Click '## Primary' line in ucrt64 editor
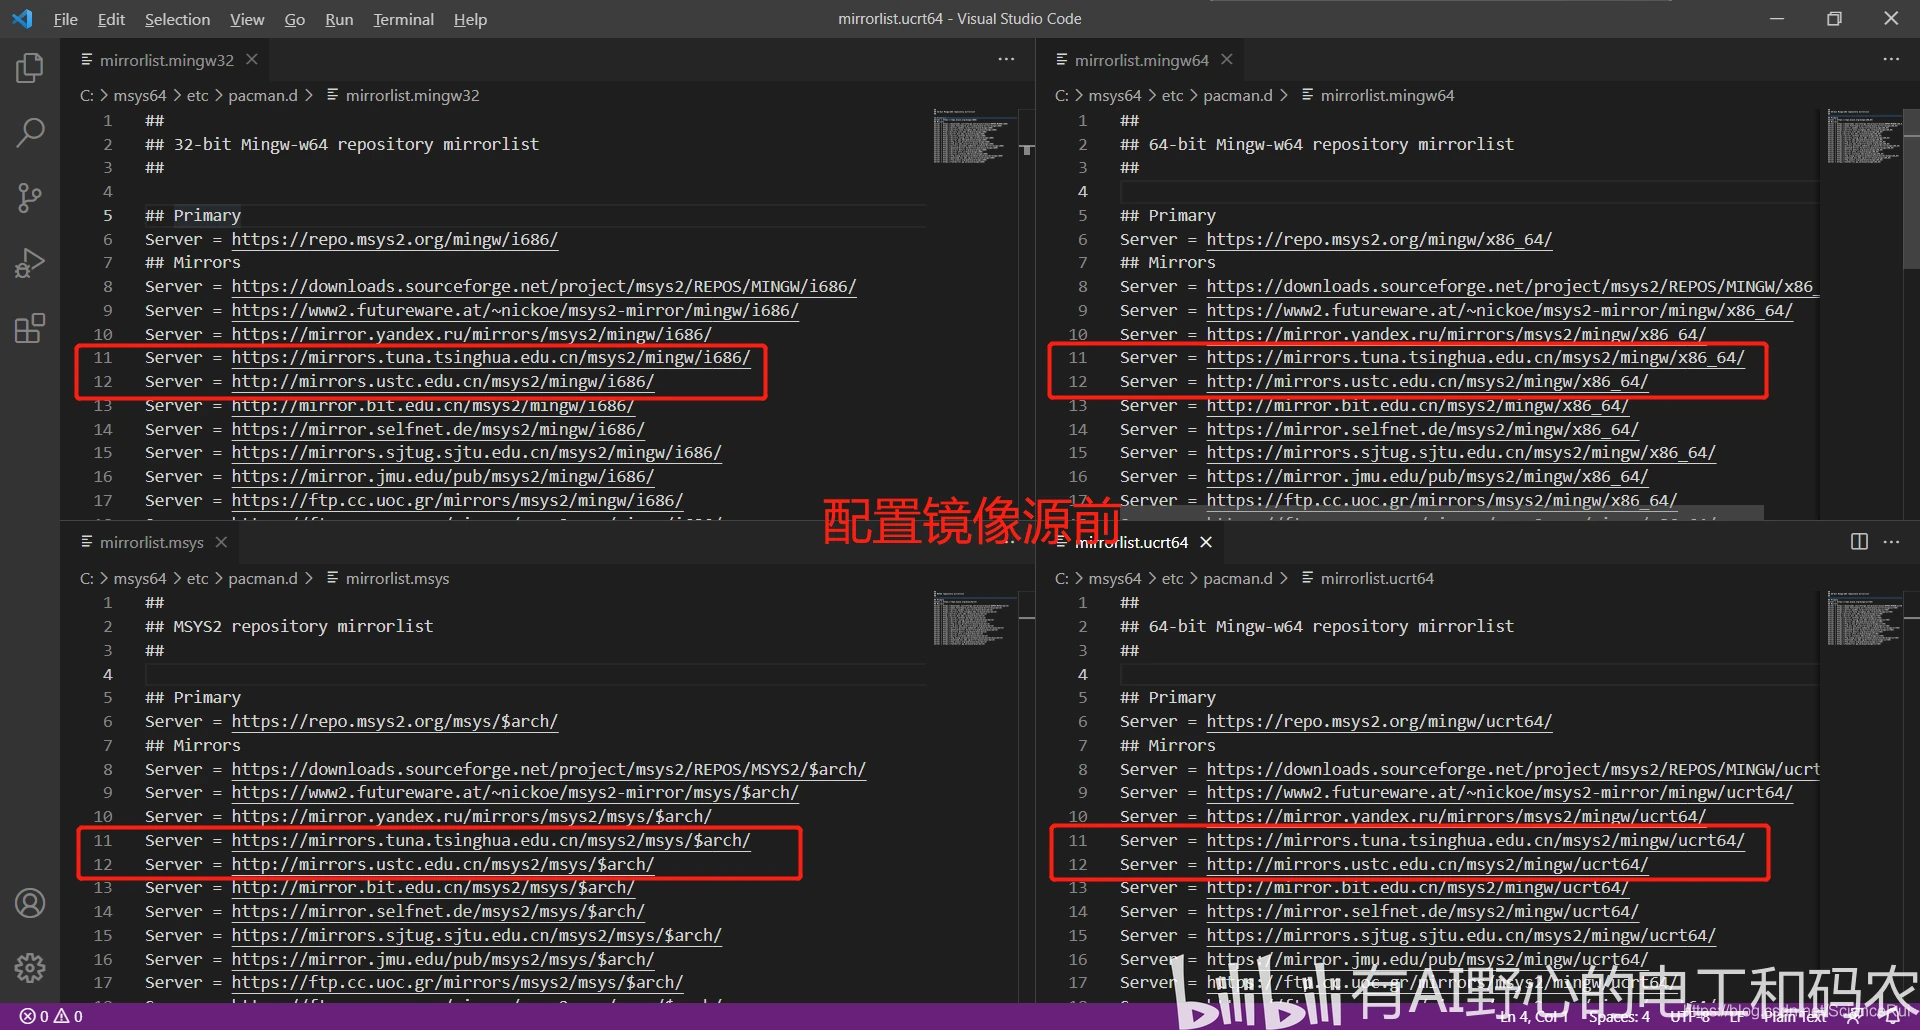Screen dimensions: 1920x1030 1168,697
